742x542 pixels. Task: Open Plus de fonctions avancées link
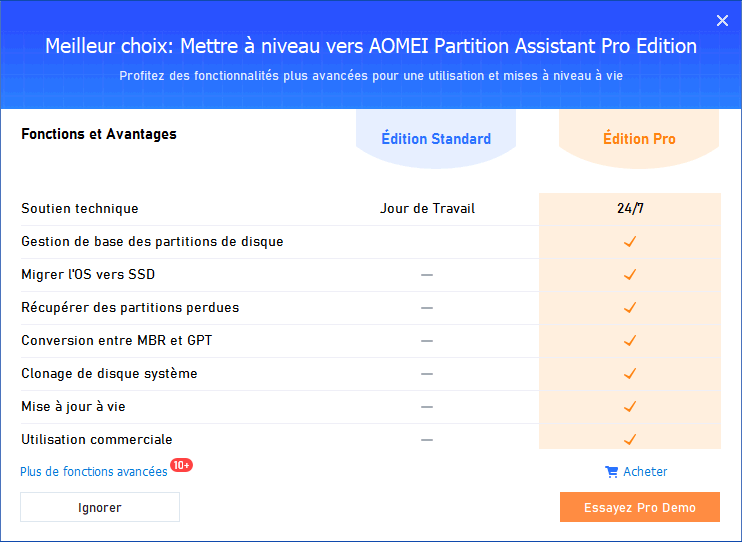tap(94, 472)
